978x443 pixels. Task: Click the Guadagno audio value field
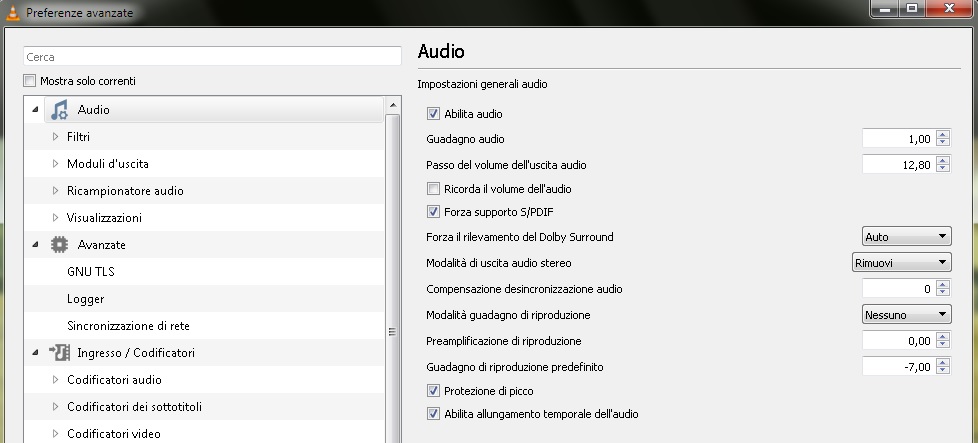tap(899, 139)
